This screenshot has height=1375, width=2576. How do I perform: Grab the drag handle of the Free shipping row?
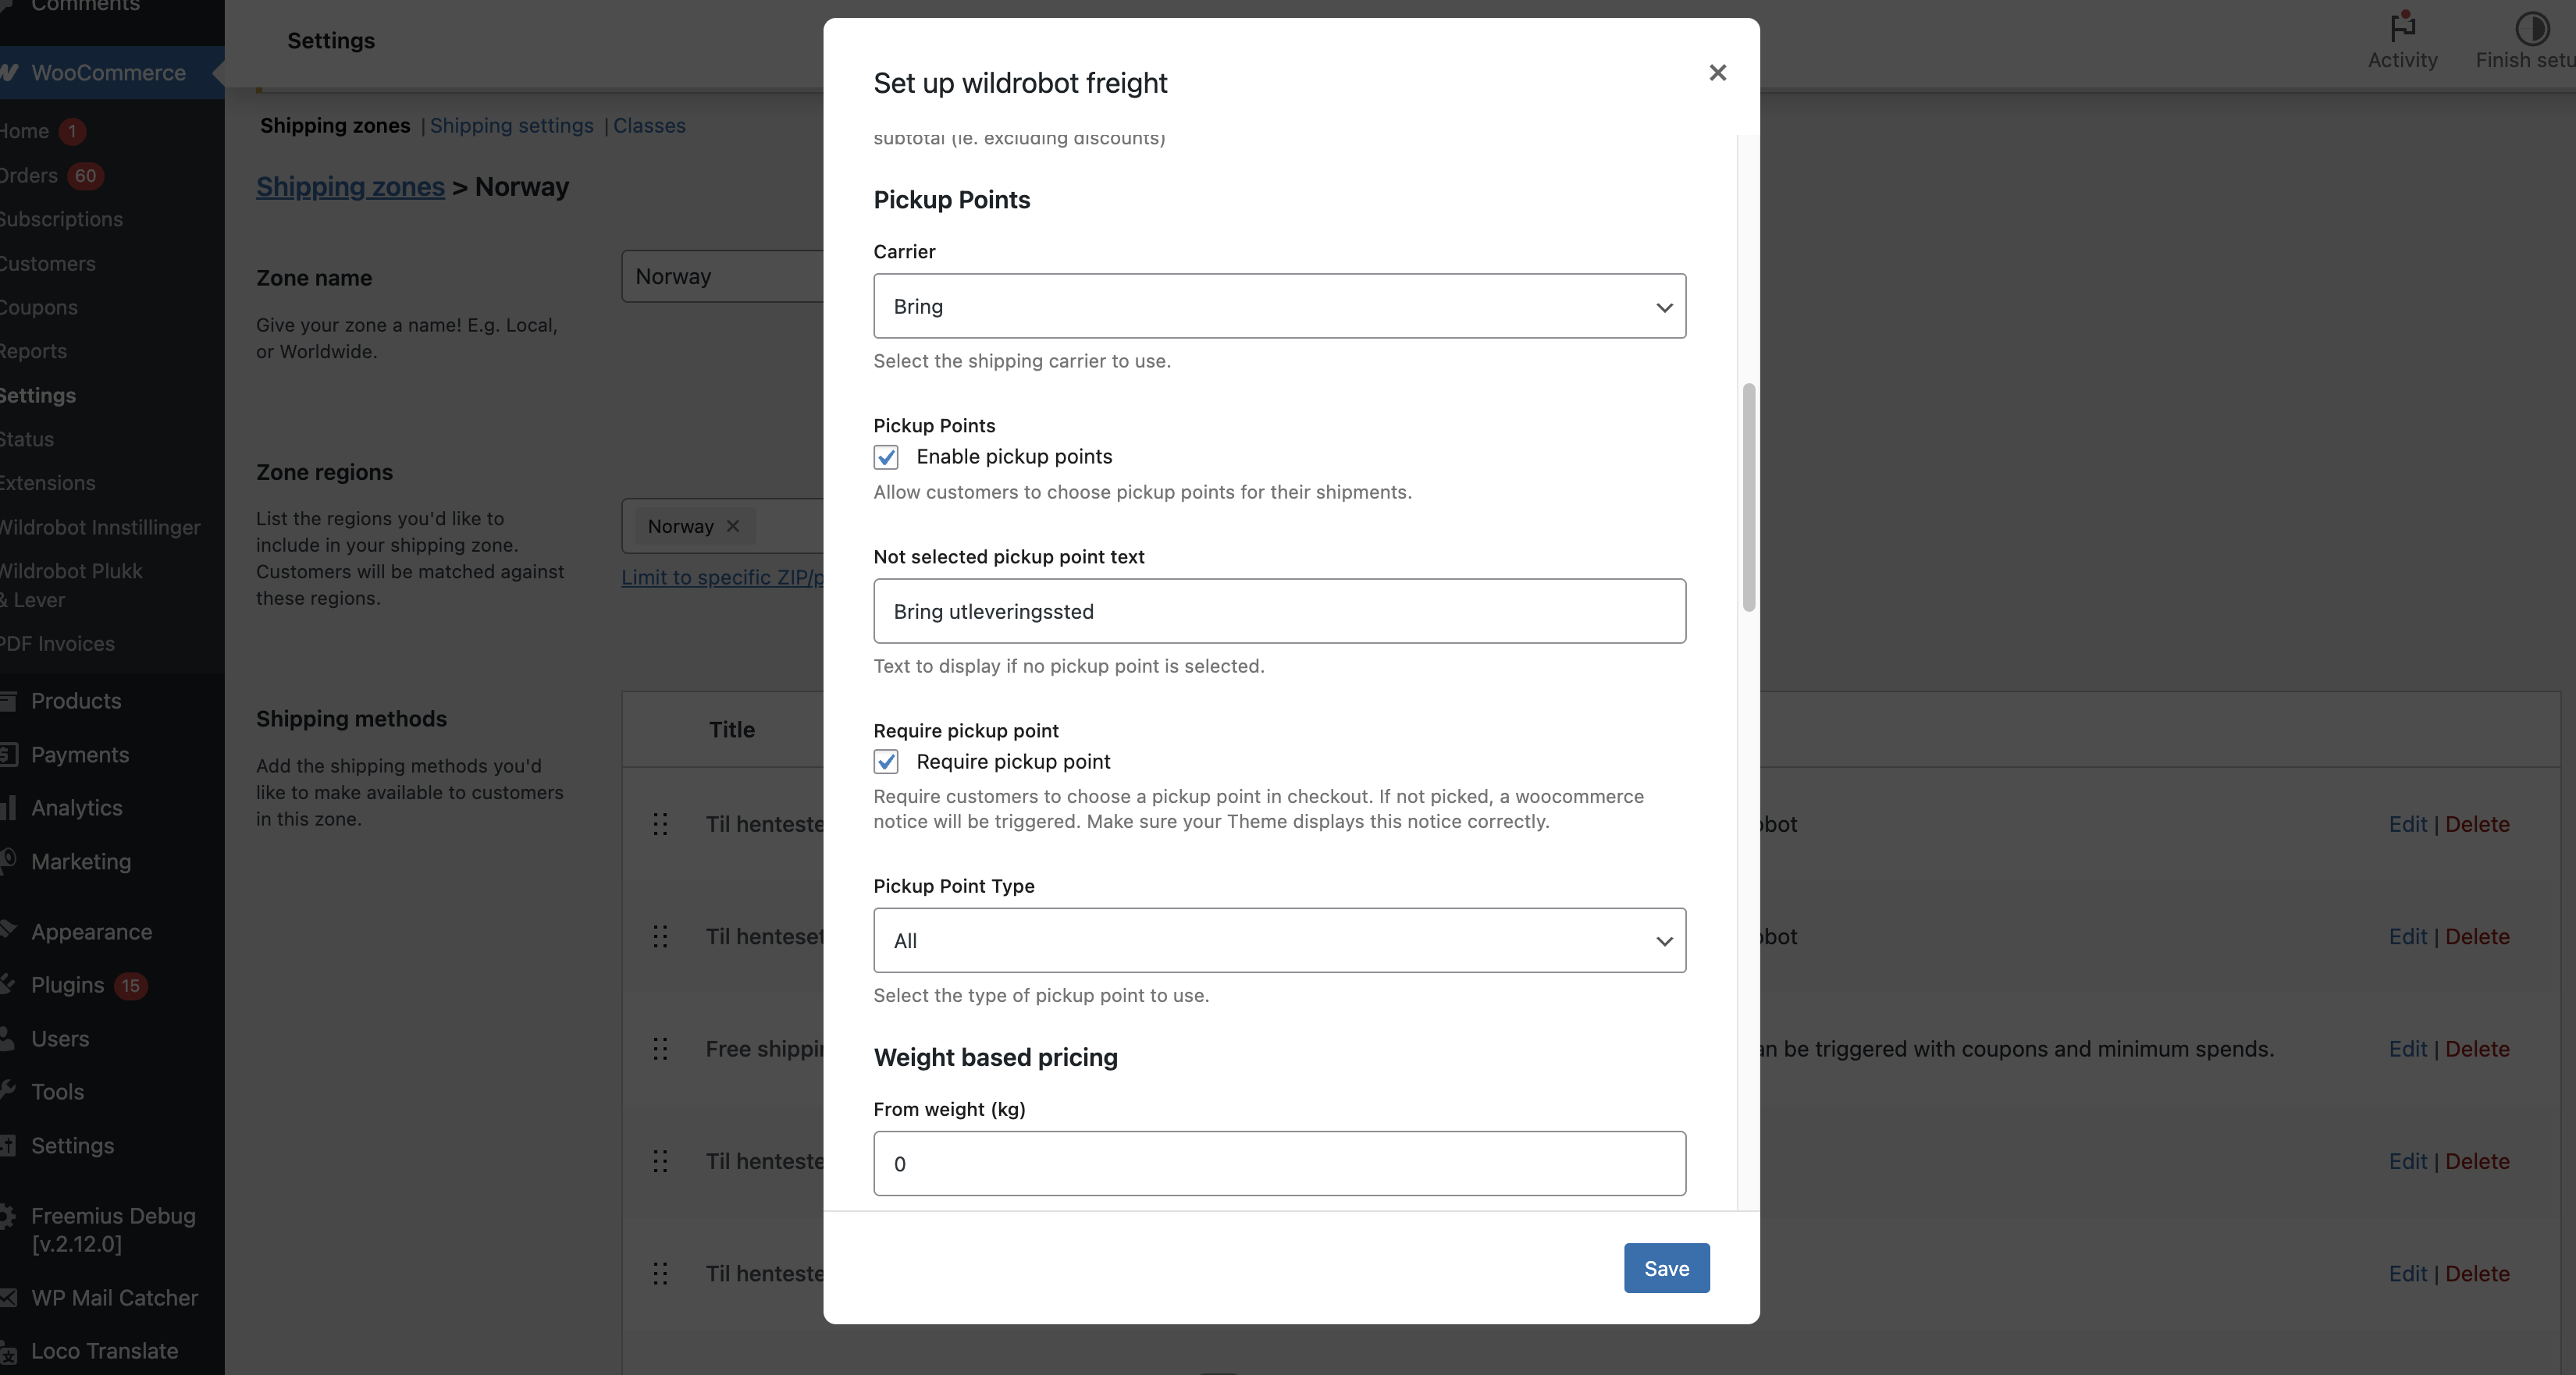[660, 1049]
